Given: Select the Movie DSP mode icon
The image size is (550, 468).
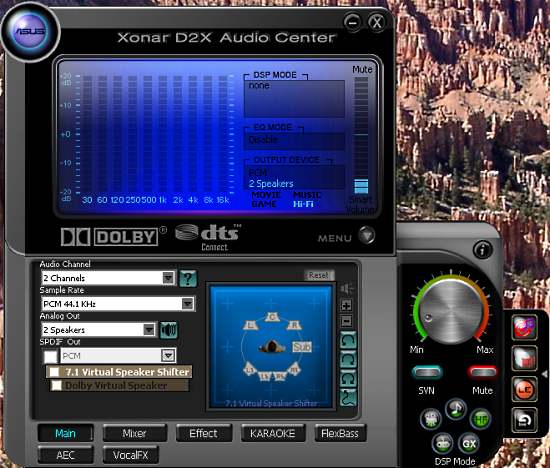Looking at the screenshot, I should point(430,419).
